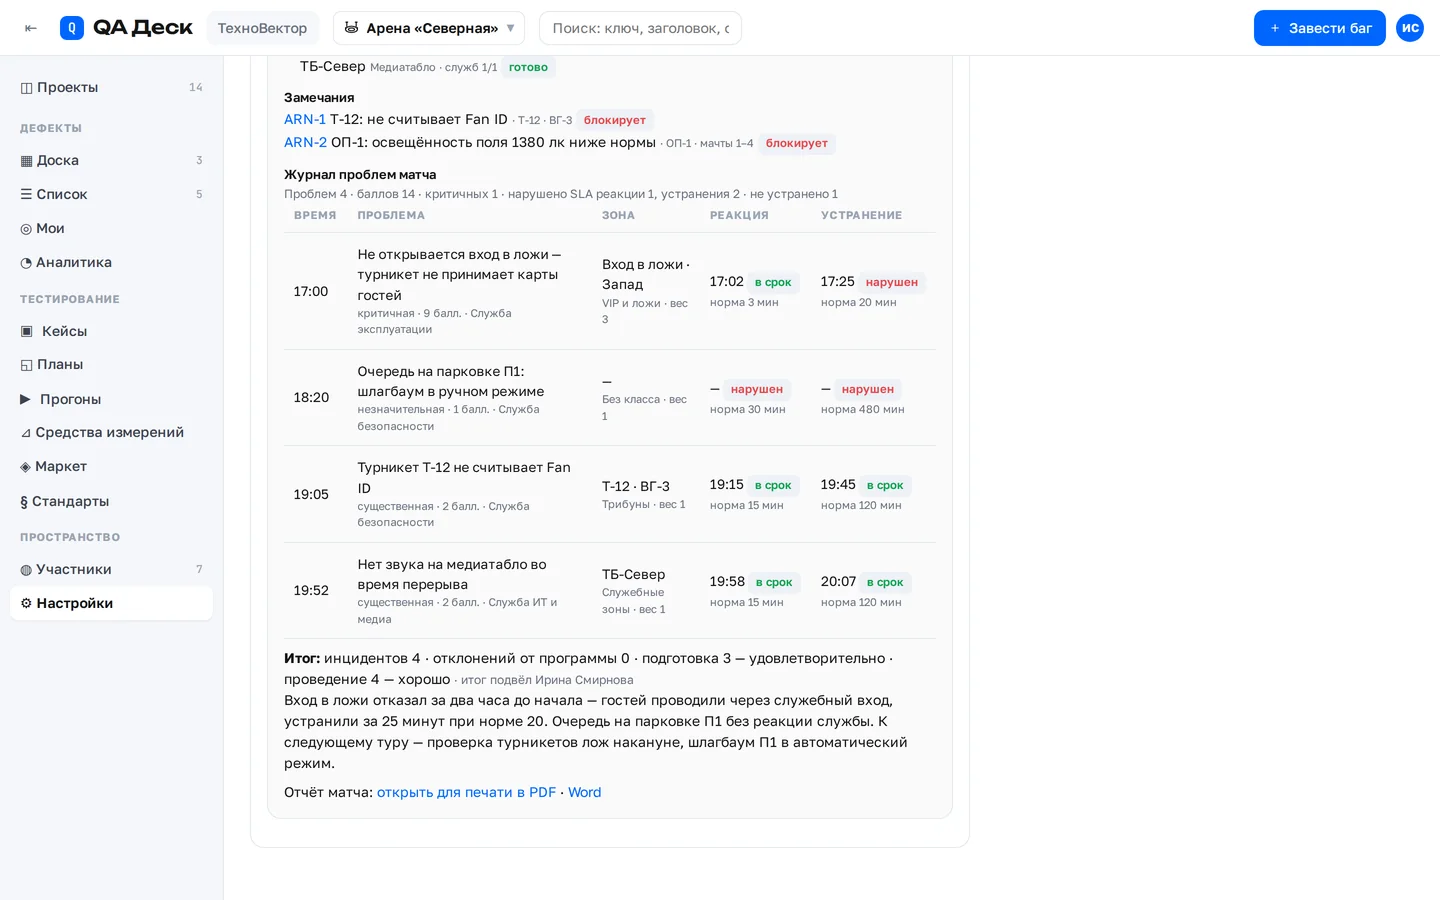Click the Маркет diamond icon
1440x900 pixels.
click(x=26, y=467)
